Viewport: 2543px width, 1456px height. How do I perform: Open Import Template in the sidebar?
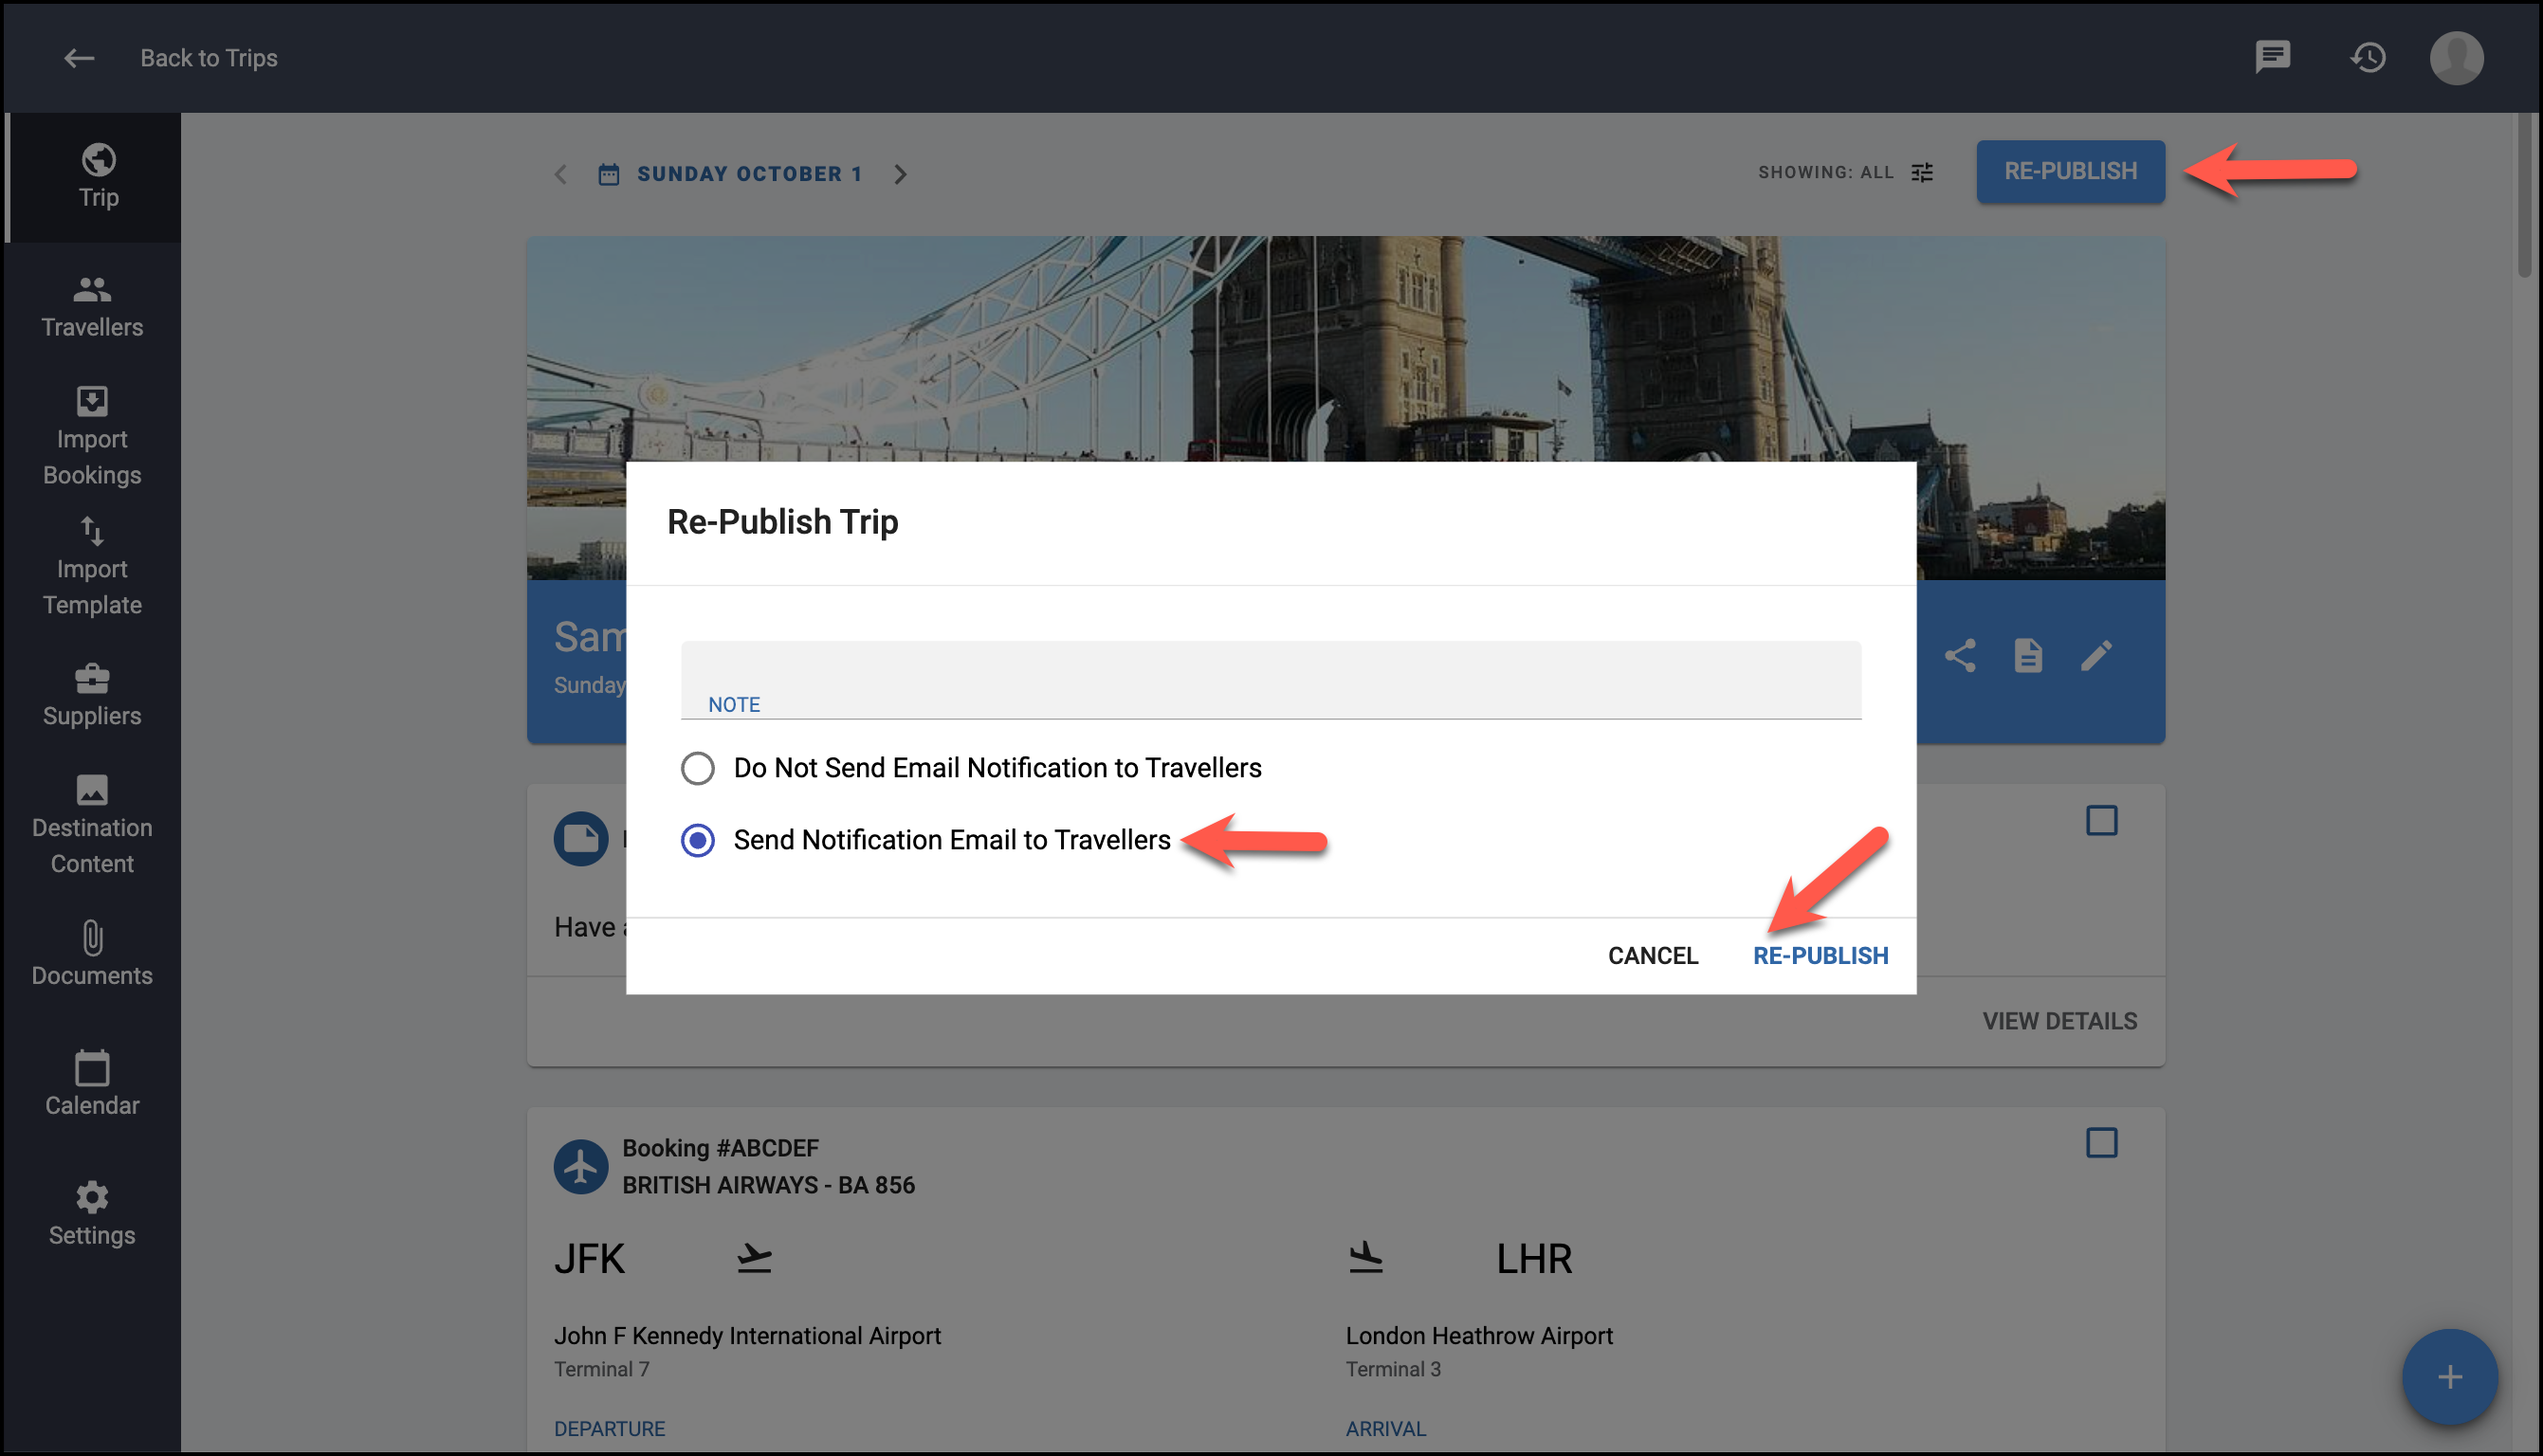[x=92, y=567]
